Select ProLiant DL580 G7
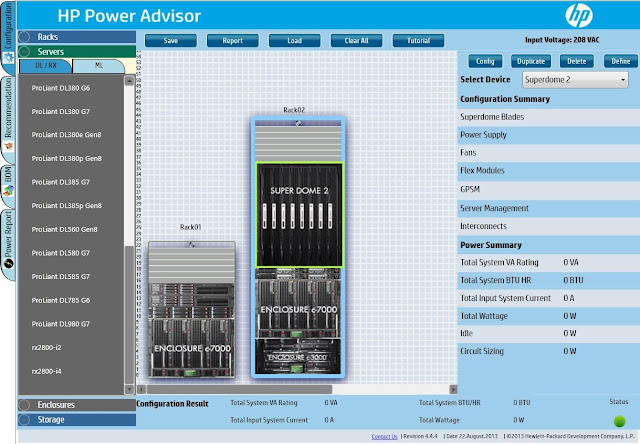Screen dimensions: 640x444 (60, 253)
